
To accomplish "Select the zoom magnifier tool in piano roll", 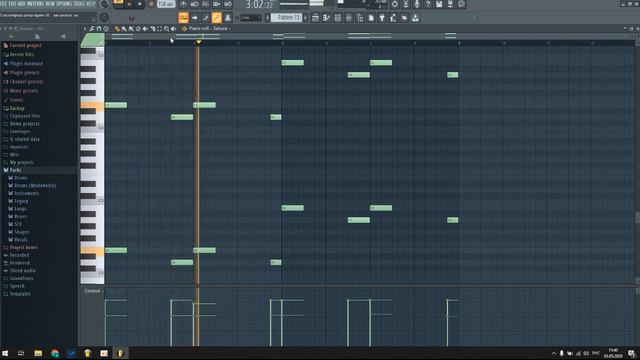I will (x=167, y=29).
